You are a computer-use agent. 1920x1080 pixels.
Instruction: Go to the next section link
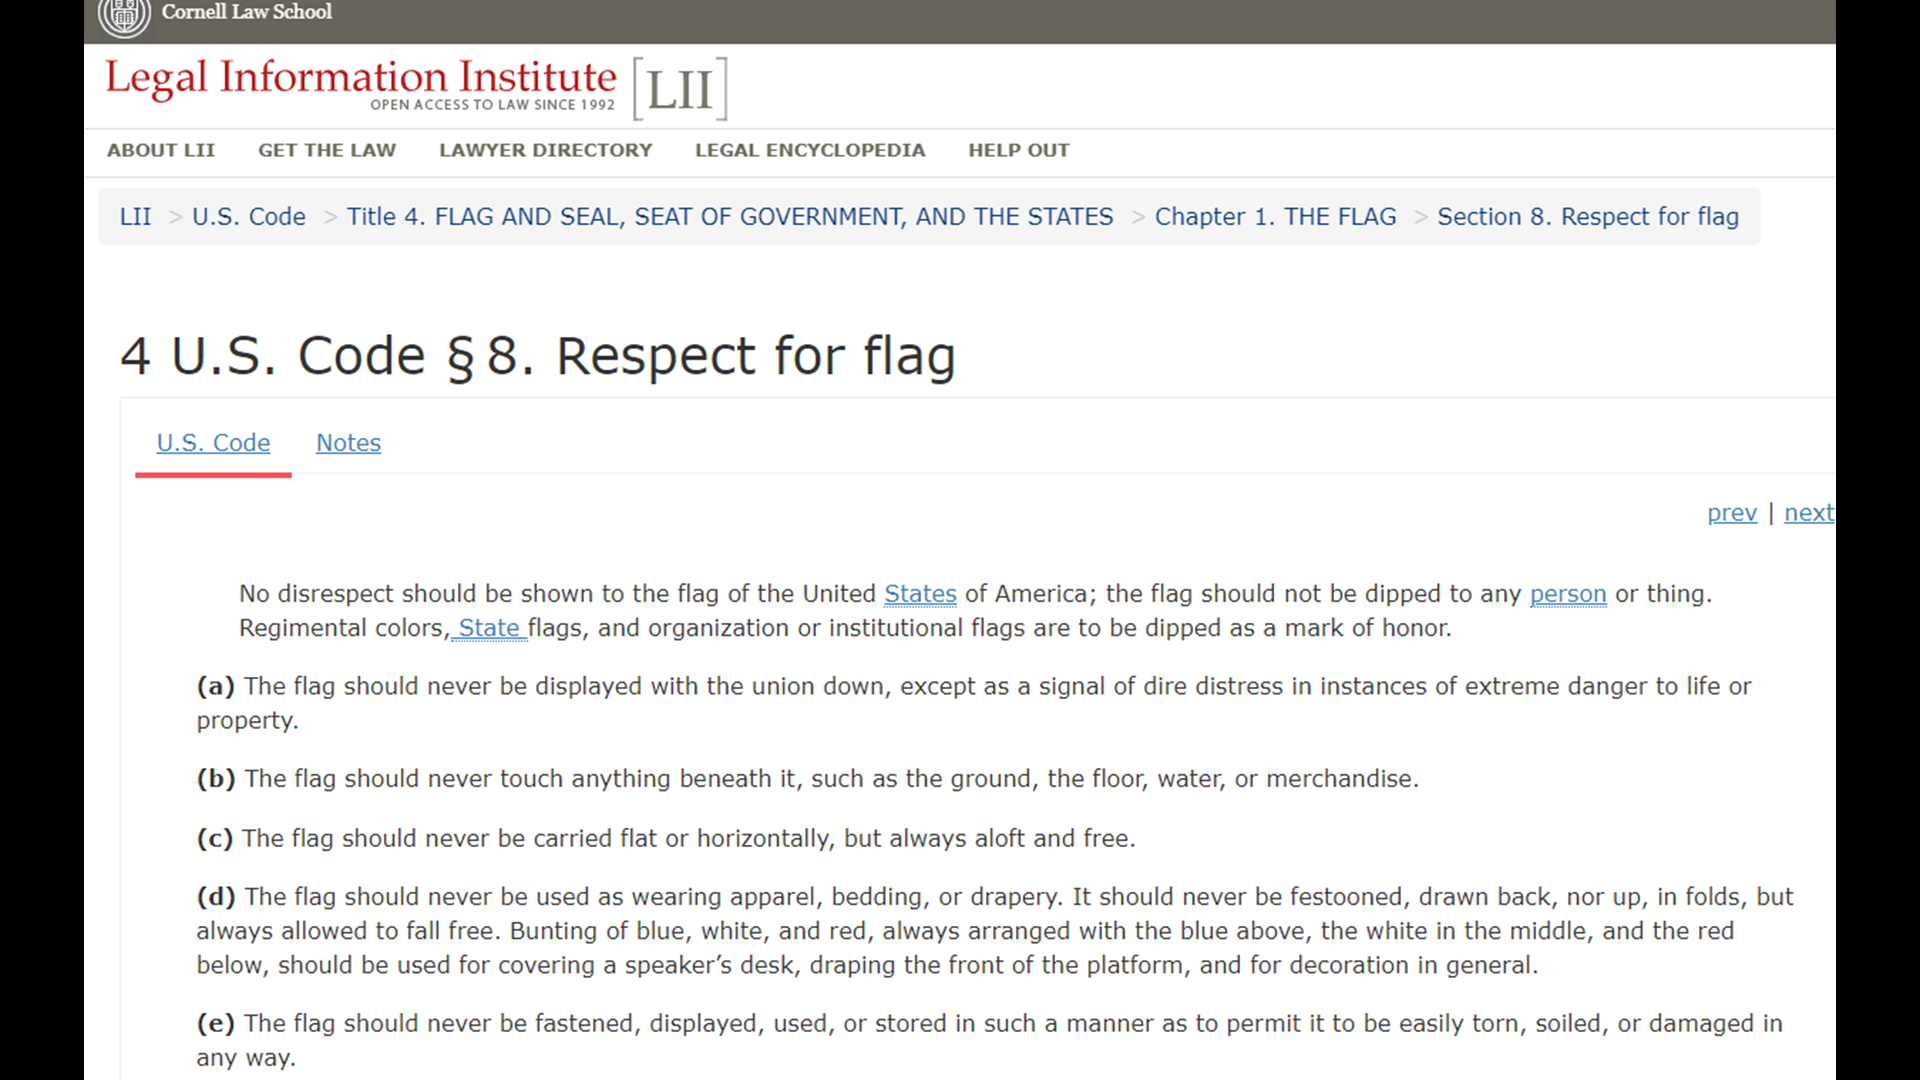click(x=1808, y=513)
